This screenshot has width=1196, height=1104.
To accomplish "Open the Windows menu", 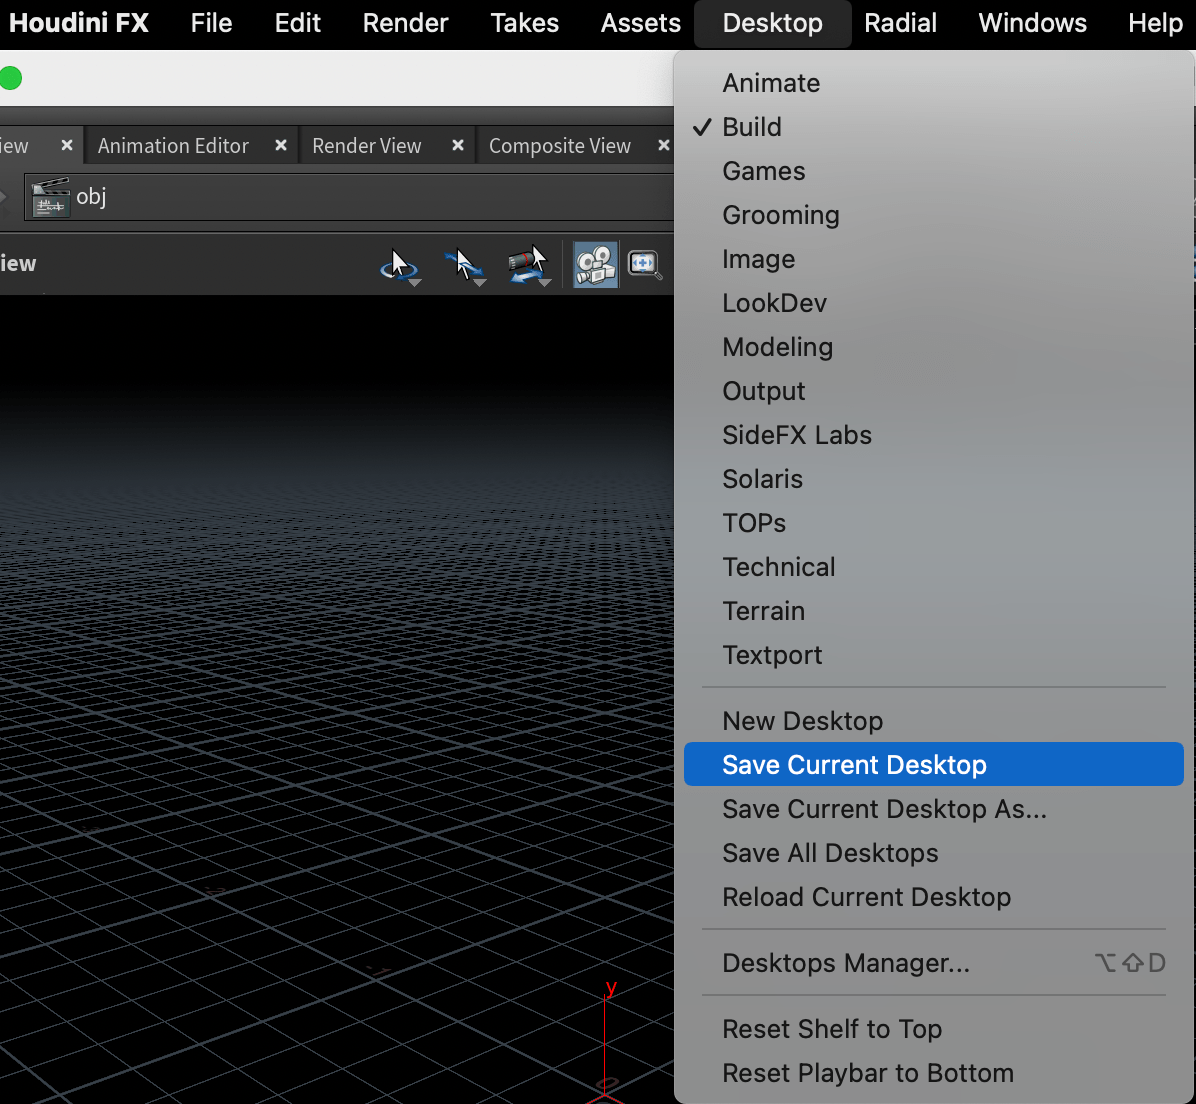I will 1033,24.
